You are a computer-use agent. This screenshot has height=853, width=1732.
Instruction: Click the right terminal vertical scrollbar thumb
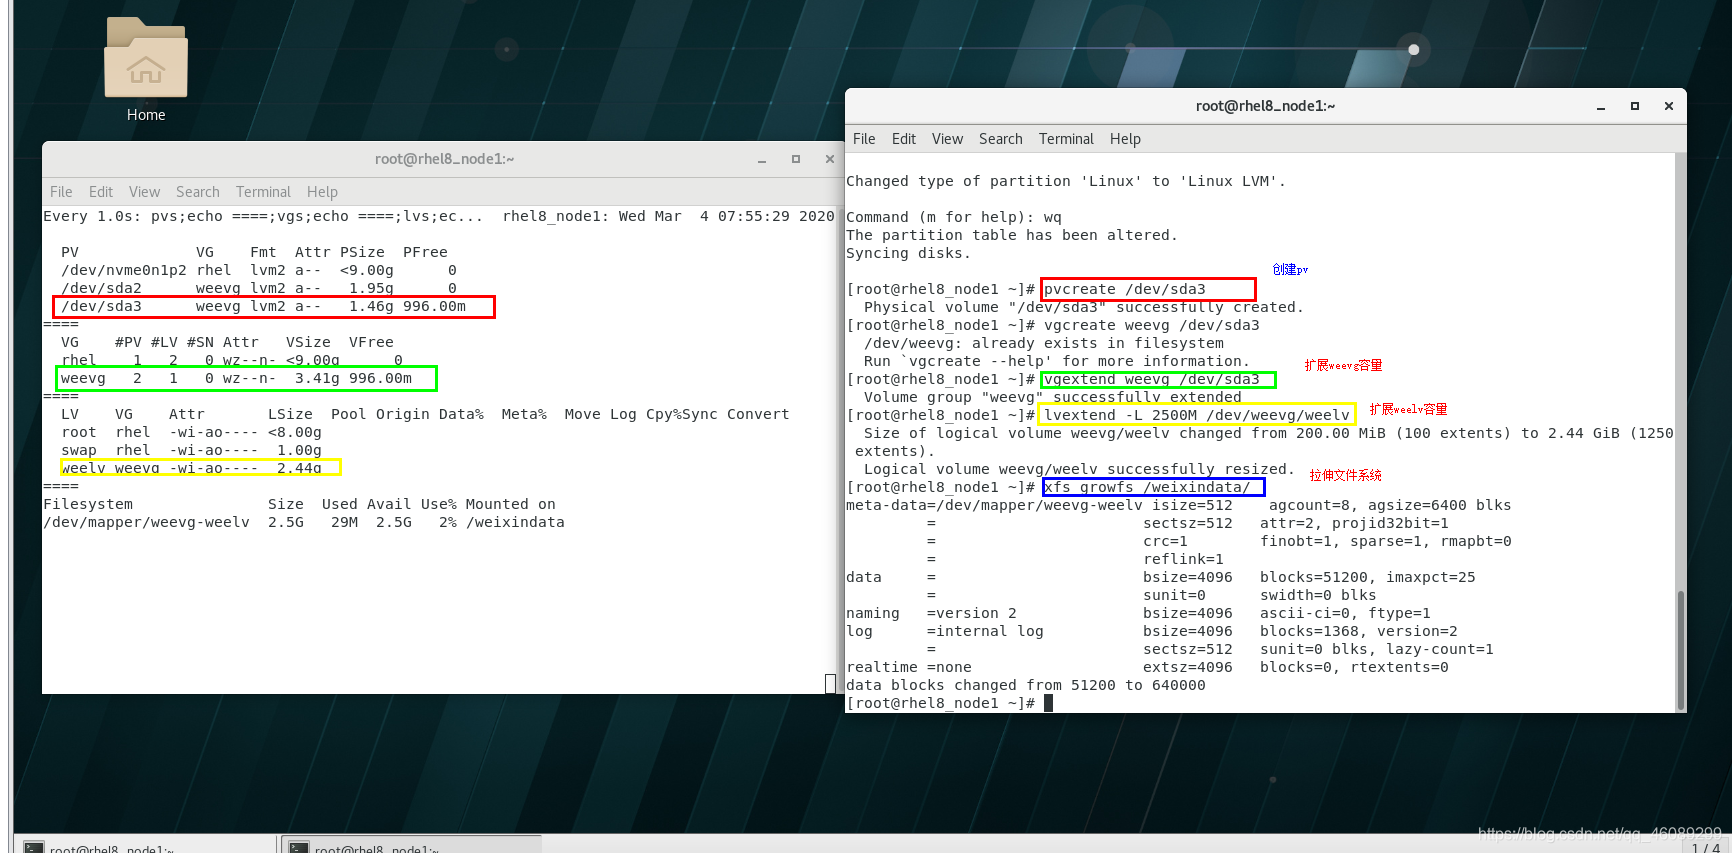[1680, 648]
